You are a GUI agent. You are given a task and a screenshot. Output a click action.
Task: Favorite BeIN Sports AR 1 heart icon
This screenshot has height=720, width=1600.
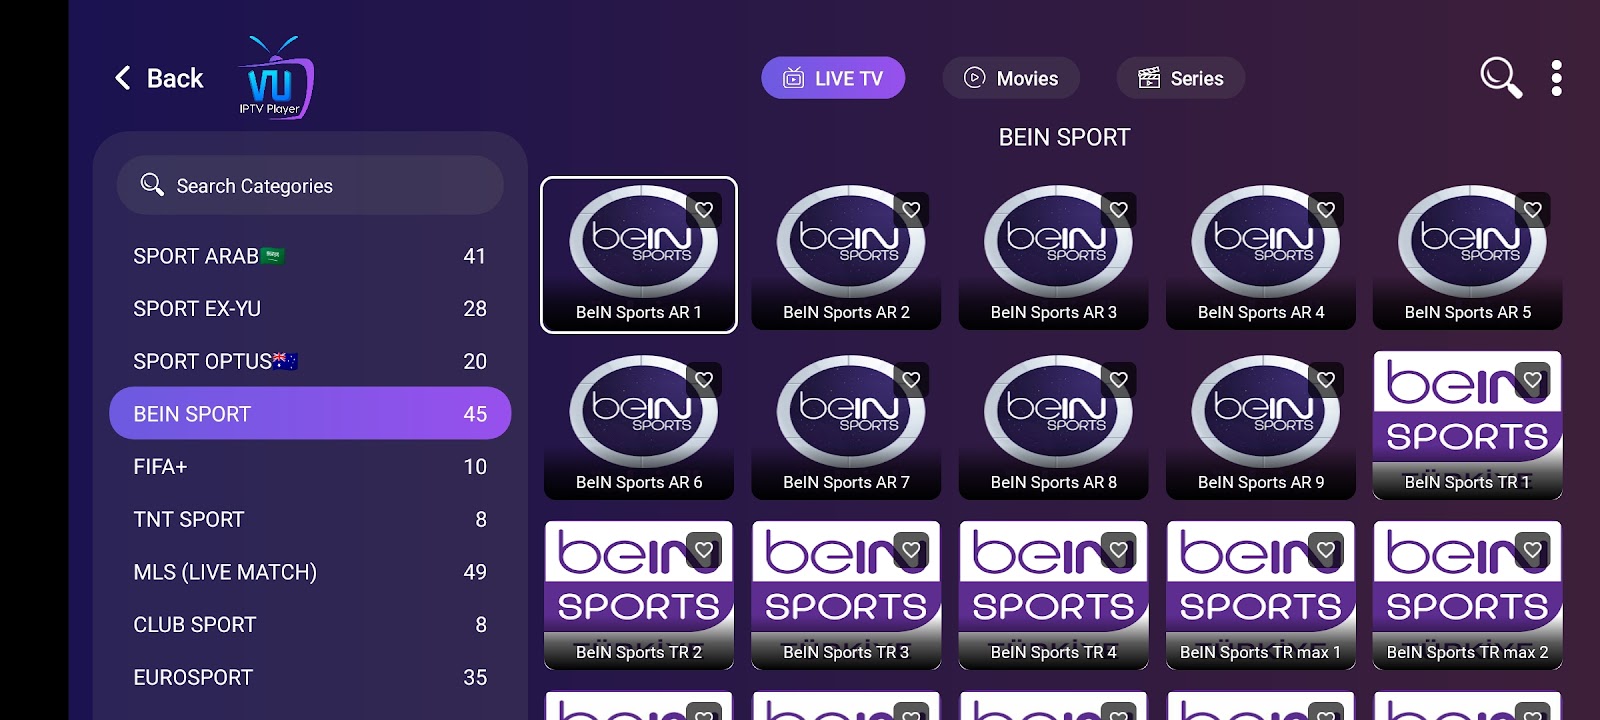704,210
